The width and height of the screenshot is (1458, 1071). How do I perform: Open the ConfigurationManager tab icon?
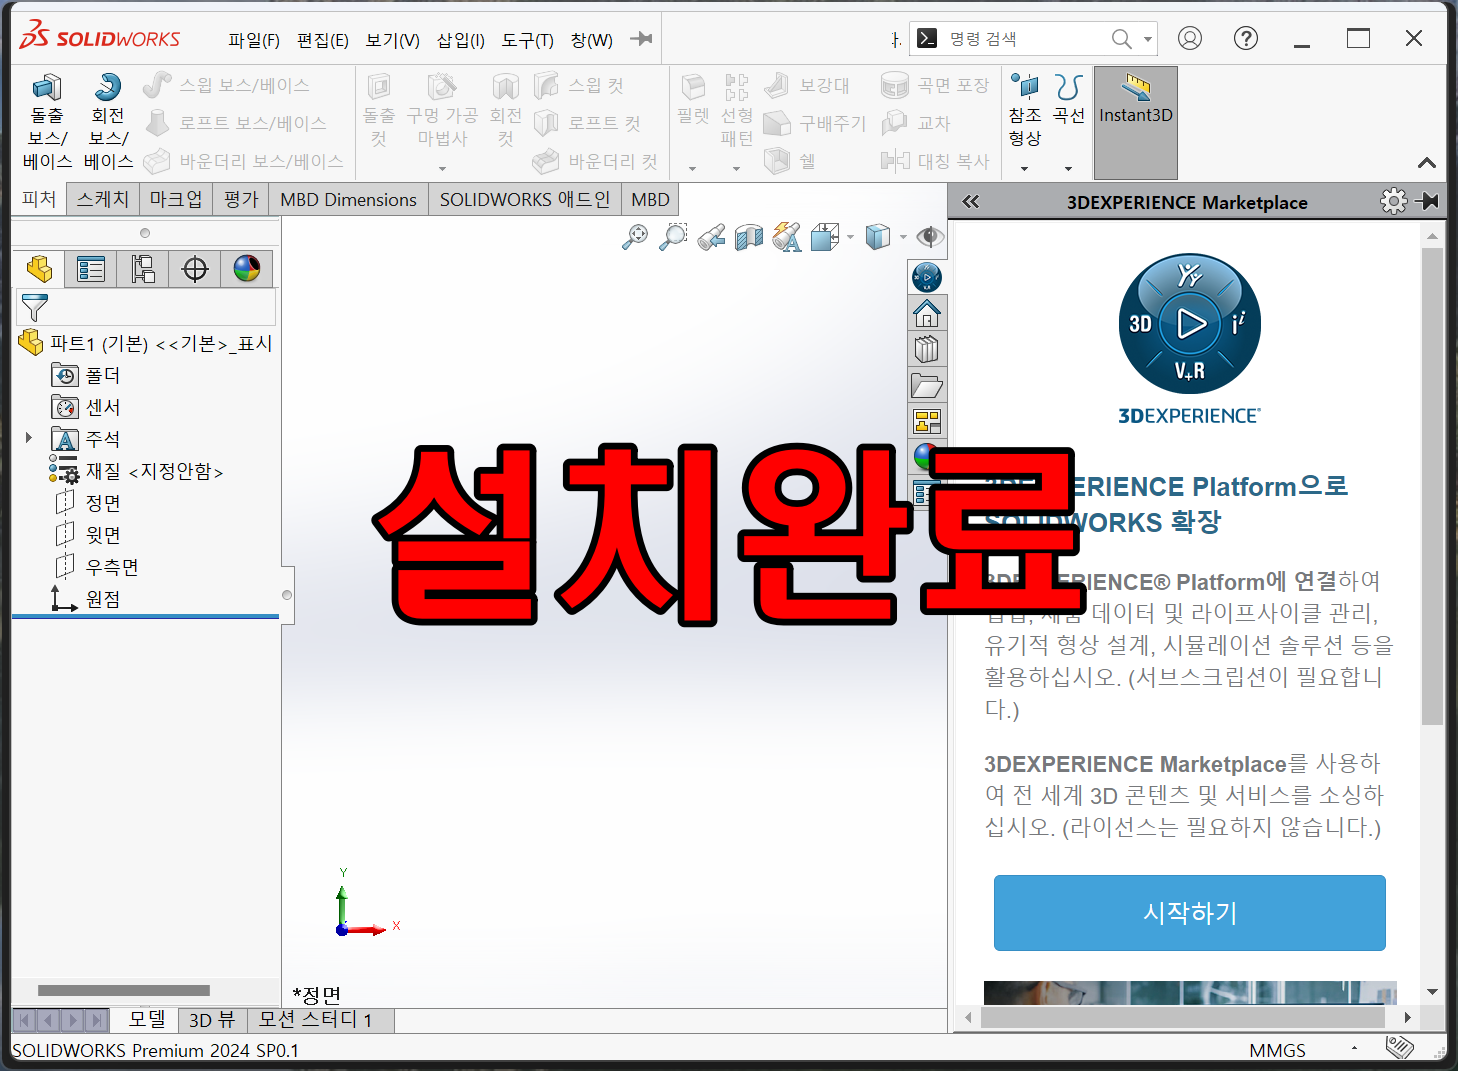click(143, 269)
